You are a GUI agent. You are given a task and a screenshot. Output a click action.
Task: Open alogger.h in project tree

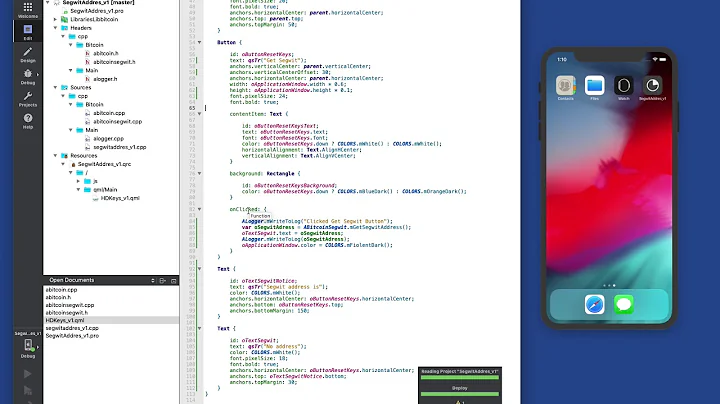pyautogui.click(x=105, y=79)
